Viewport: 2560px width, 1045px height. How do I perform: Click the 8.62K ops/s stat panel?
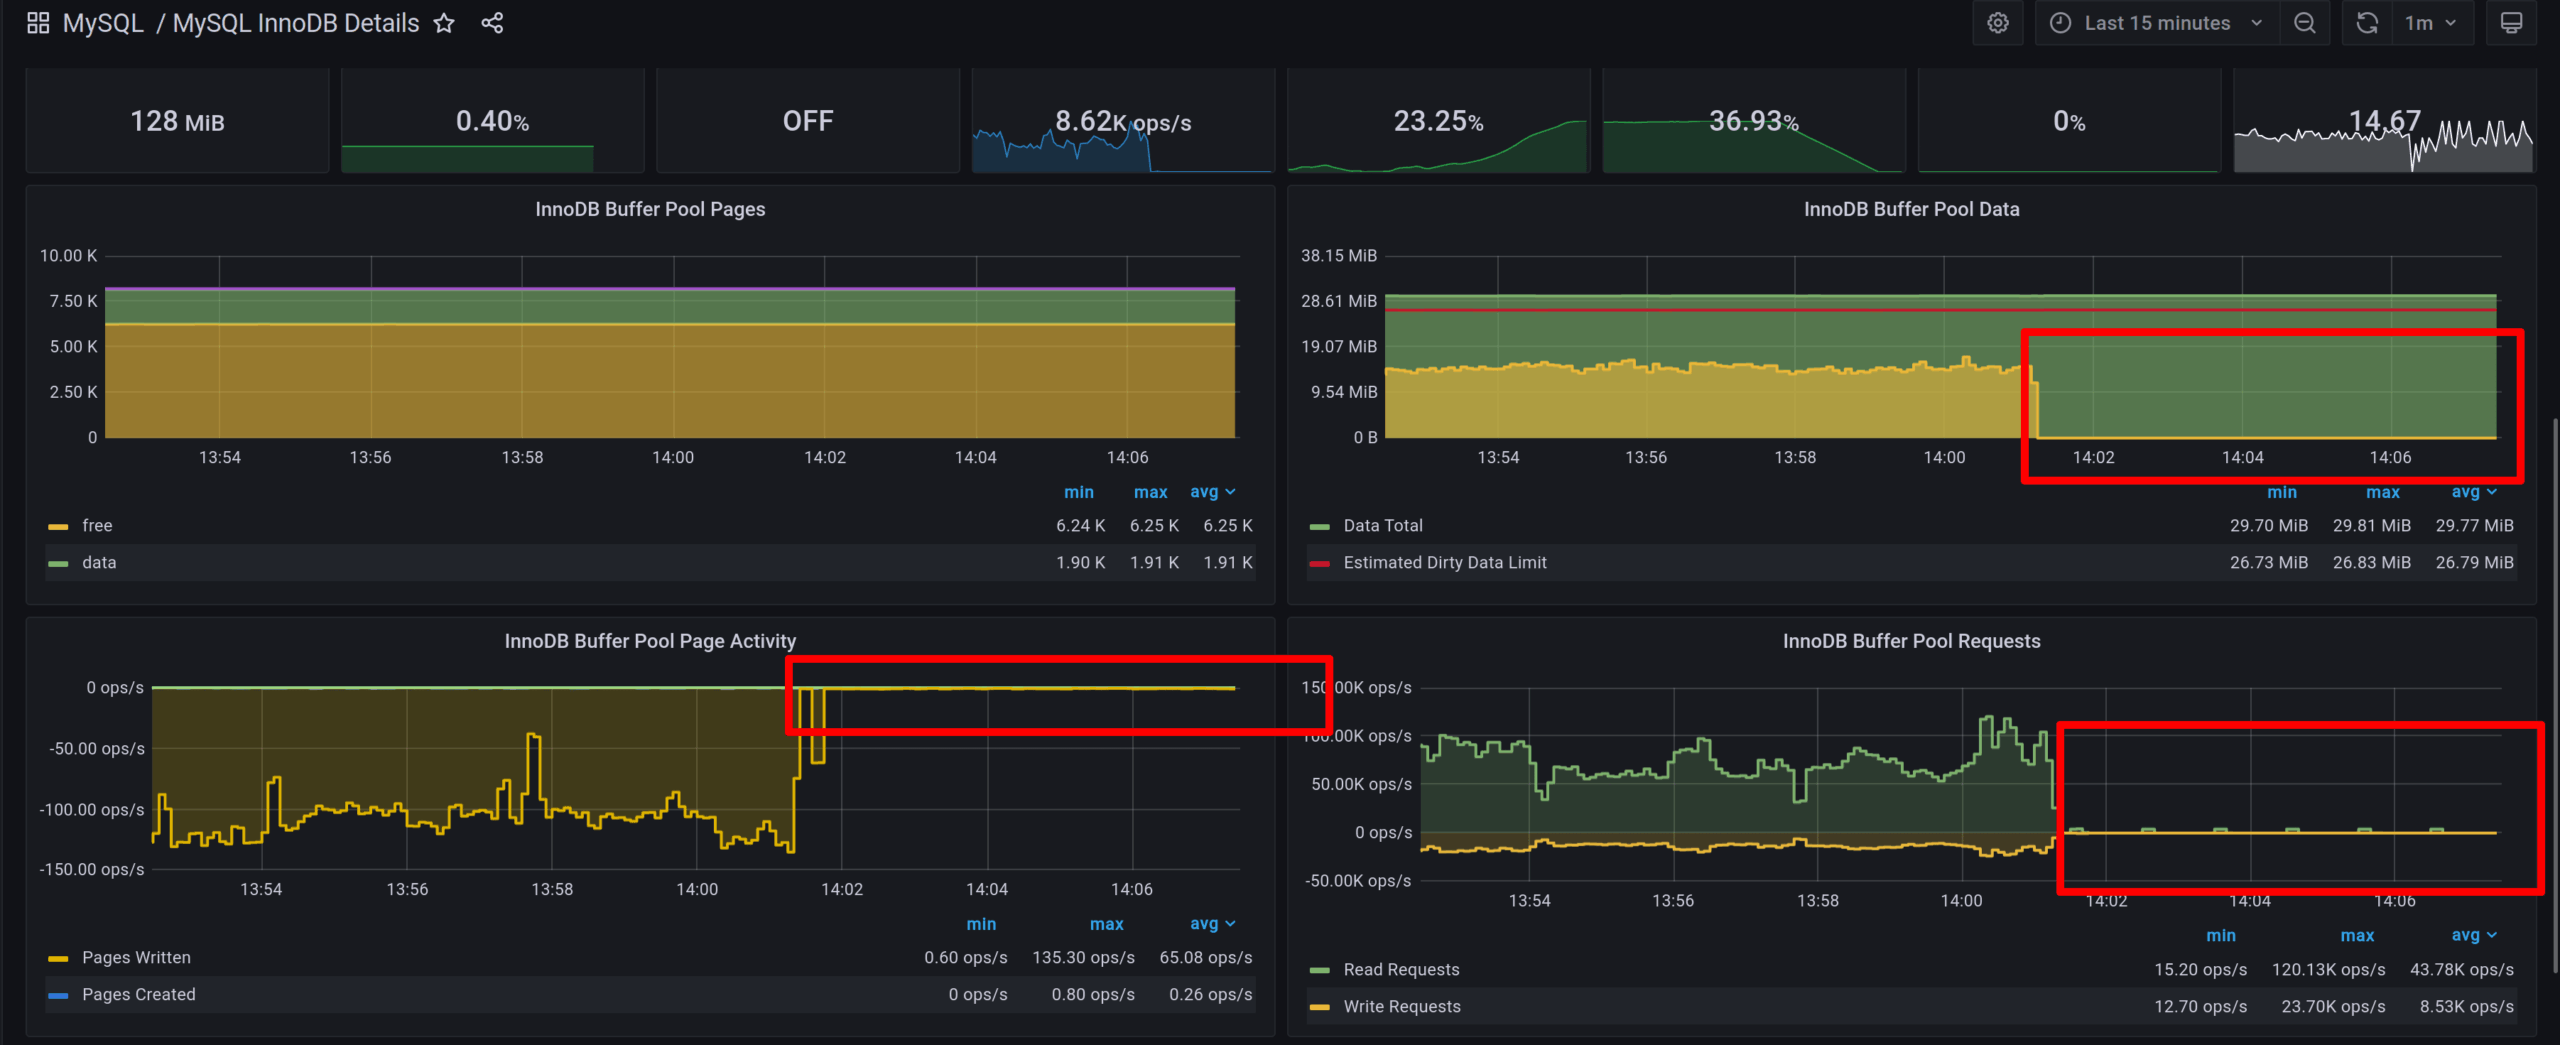pos(1122,120)
